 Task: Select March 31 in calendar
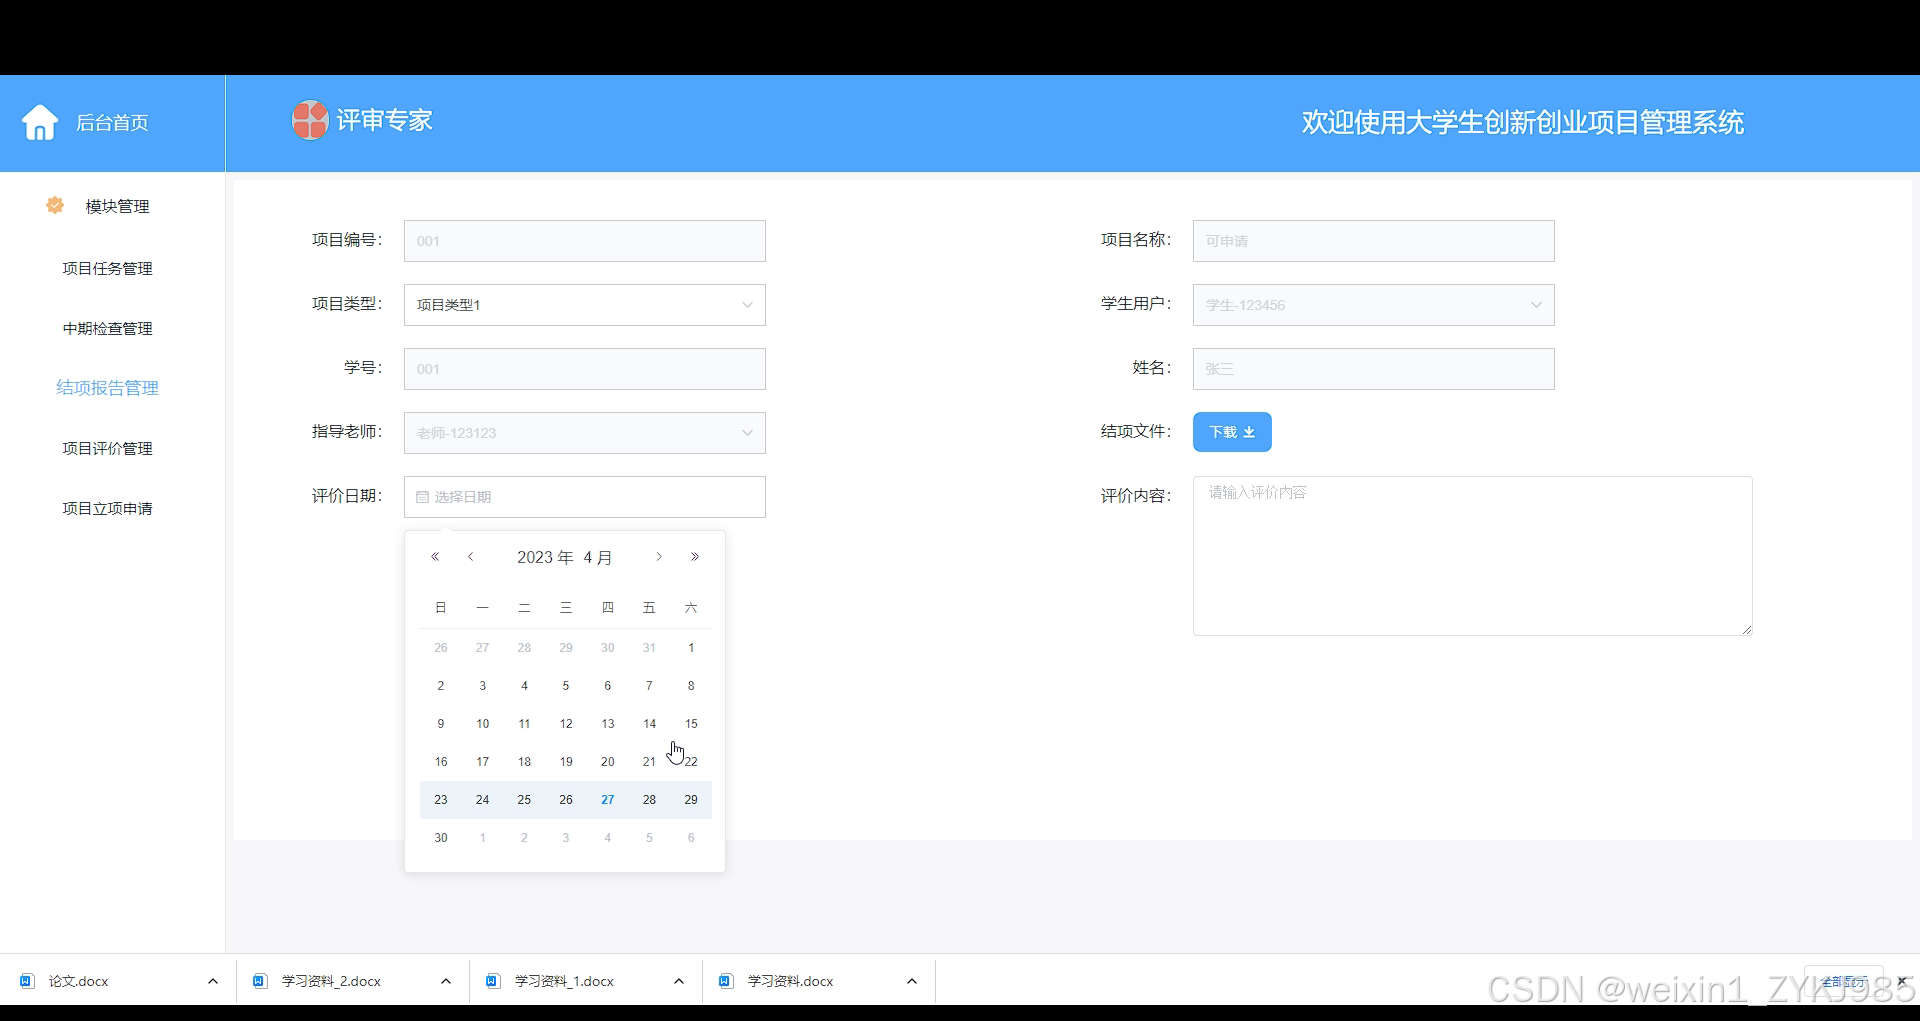click(x=649, y=648)
